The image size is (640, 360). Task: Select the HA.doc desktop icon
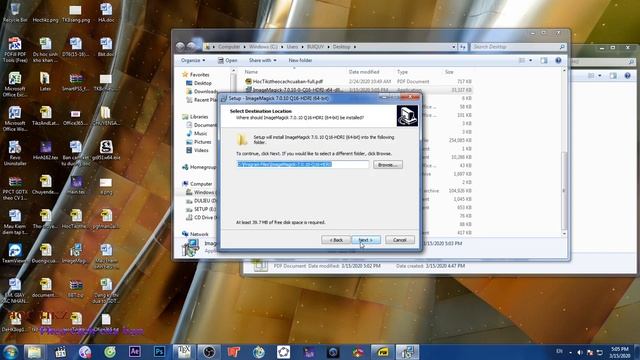click(x=106, y=12)
